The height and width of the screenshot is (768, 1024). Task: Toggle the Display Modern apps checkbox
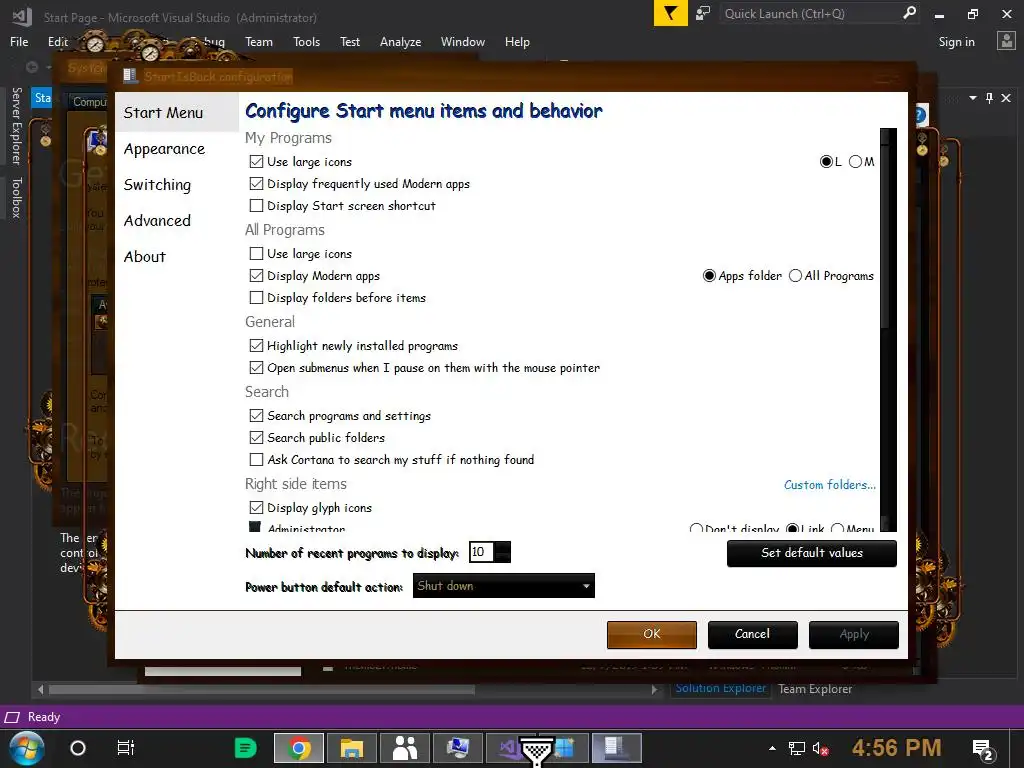[x=257, y=276]
